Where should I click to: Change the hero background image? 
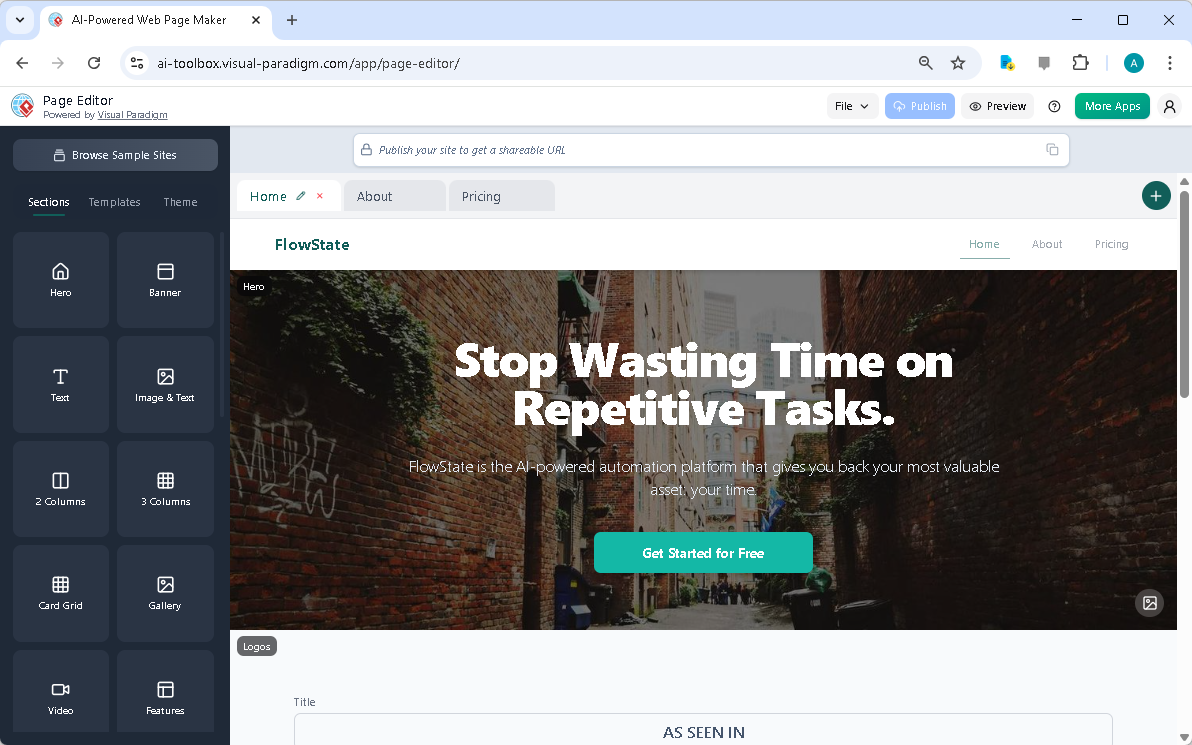point(1149,603)
